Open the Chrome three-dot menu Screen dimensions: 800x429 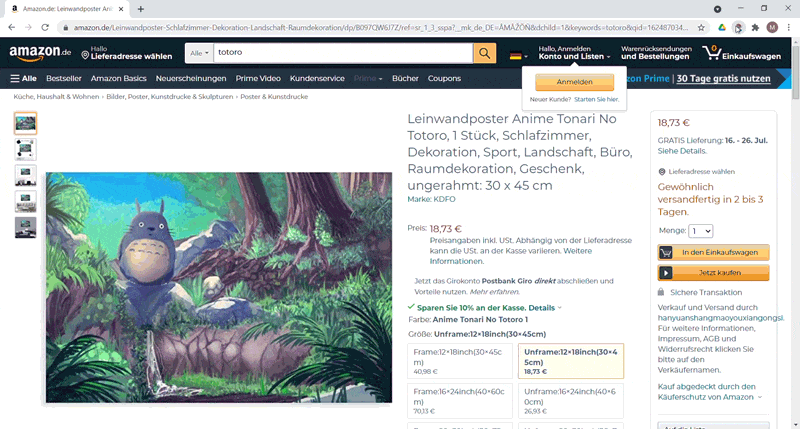(x=789, y=28)
